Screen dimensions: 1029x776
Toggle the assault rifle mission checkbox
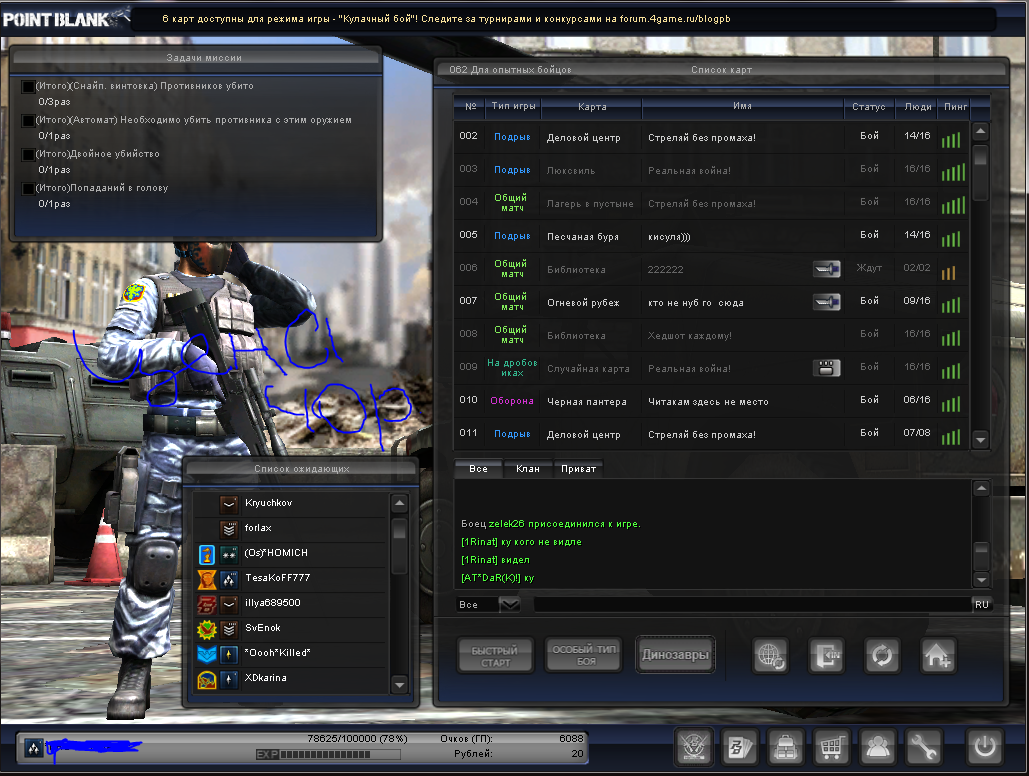click(x=28, y=120)
